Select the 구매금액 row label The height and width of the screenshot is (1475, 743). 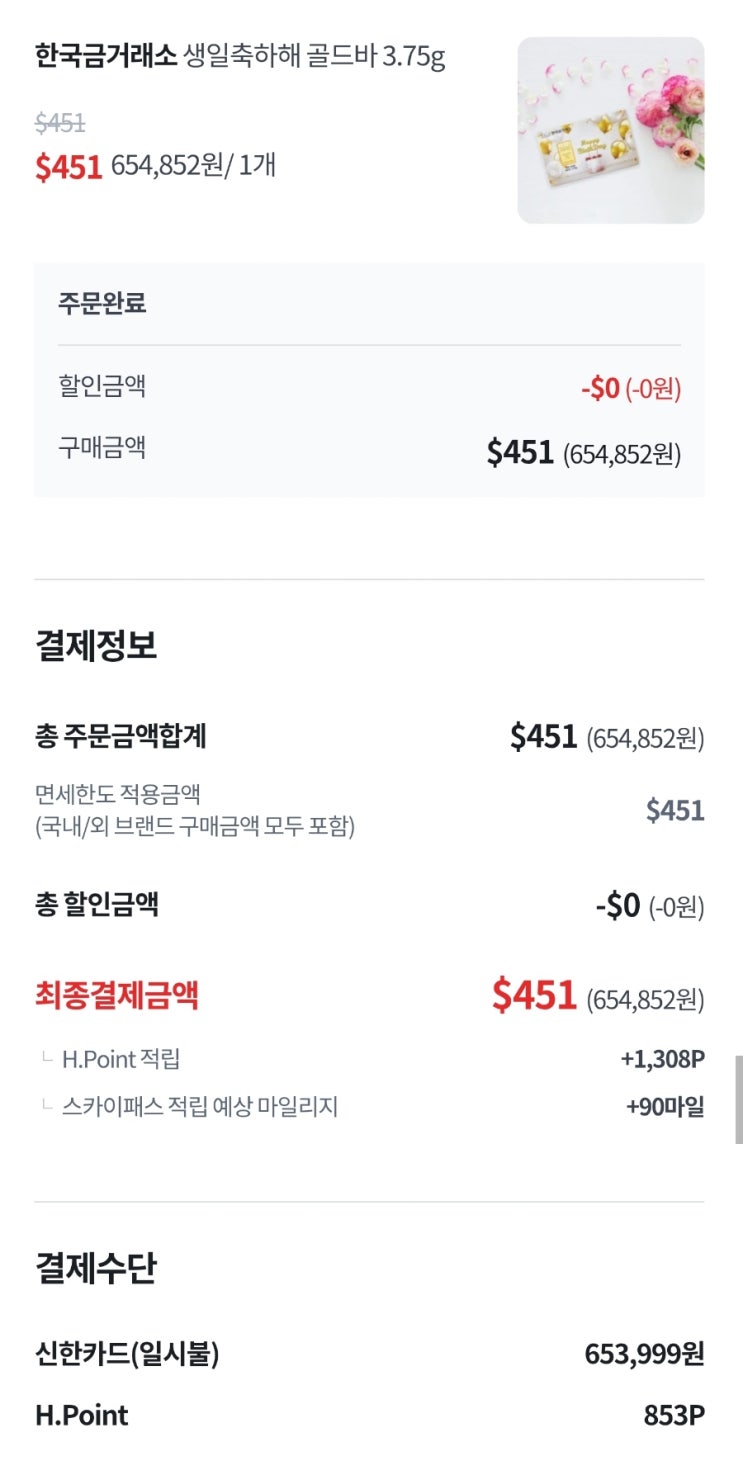102,447
